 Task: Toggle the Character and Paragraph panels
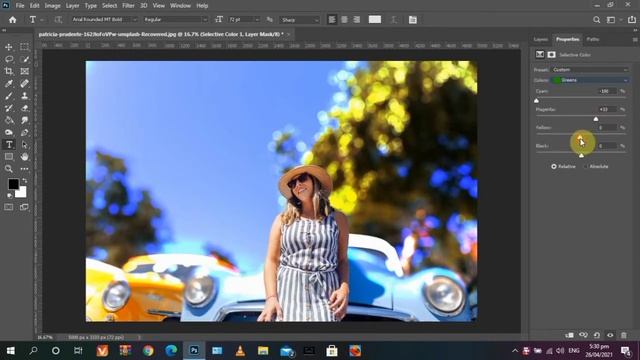tap(413, 20)
